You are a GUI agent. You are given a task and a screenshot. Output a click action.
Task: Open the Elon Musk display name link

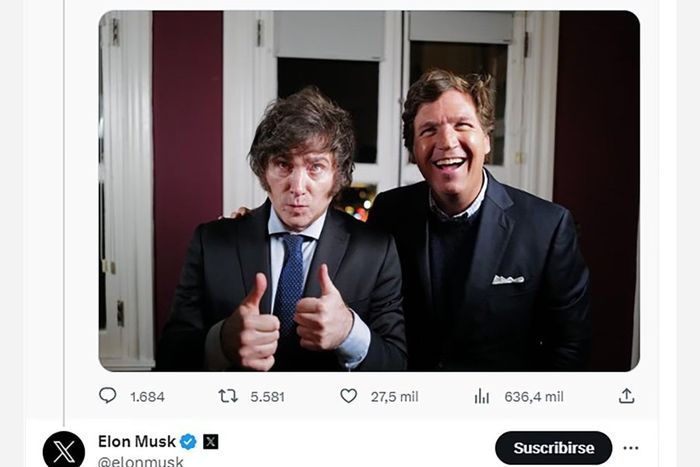click(136, 441)
